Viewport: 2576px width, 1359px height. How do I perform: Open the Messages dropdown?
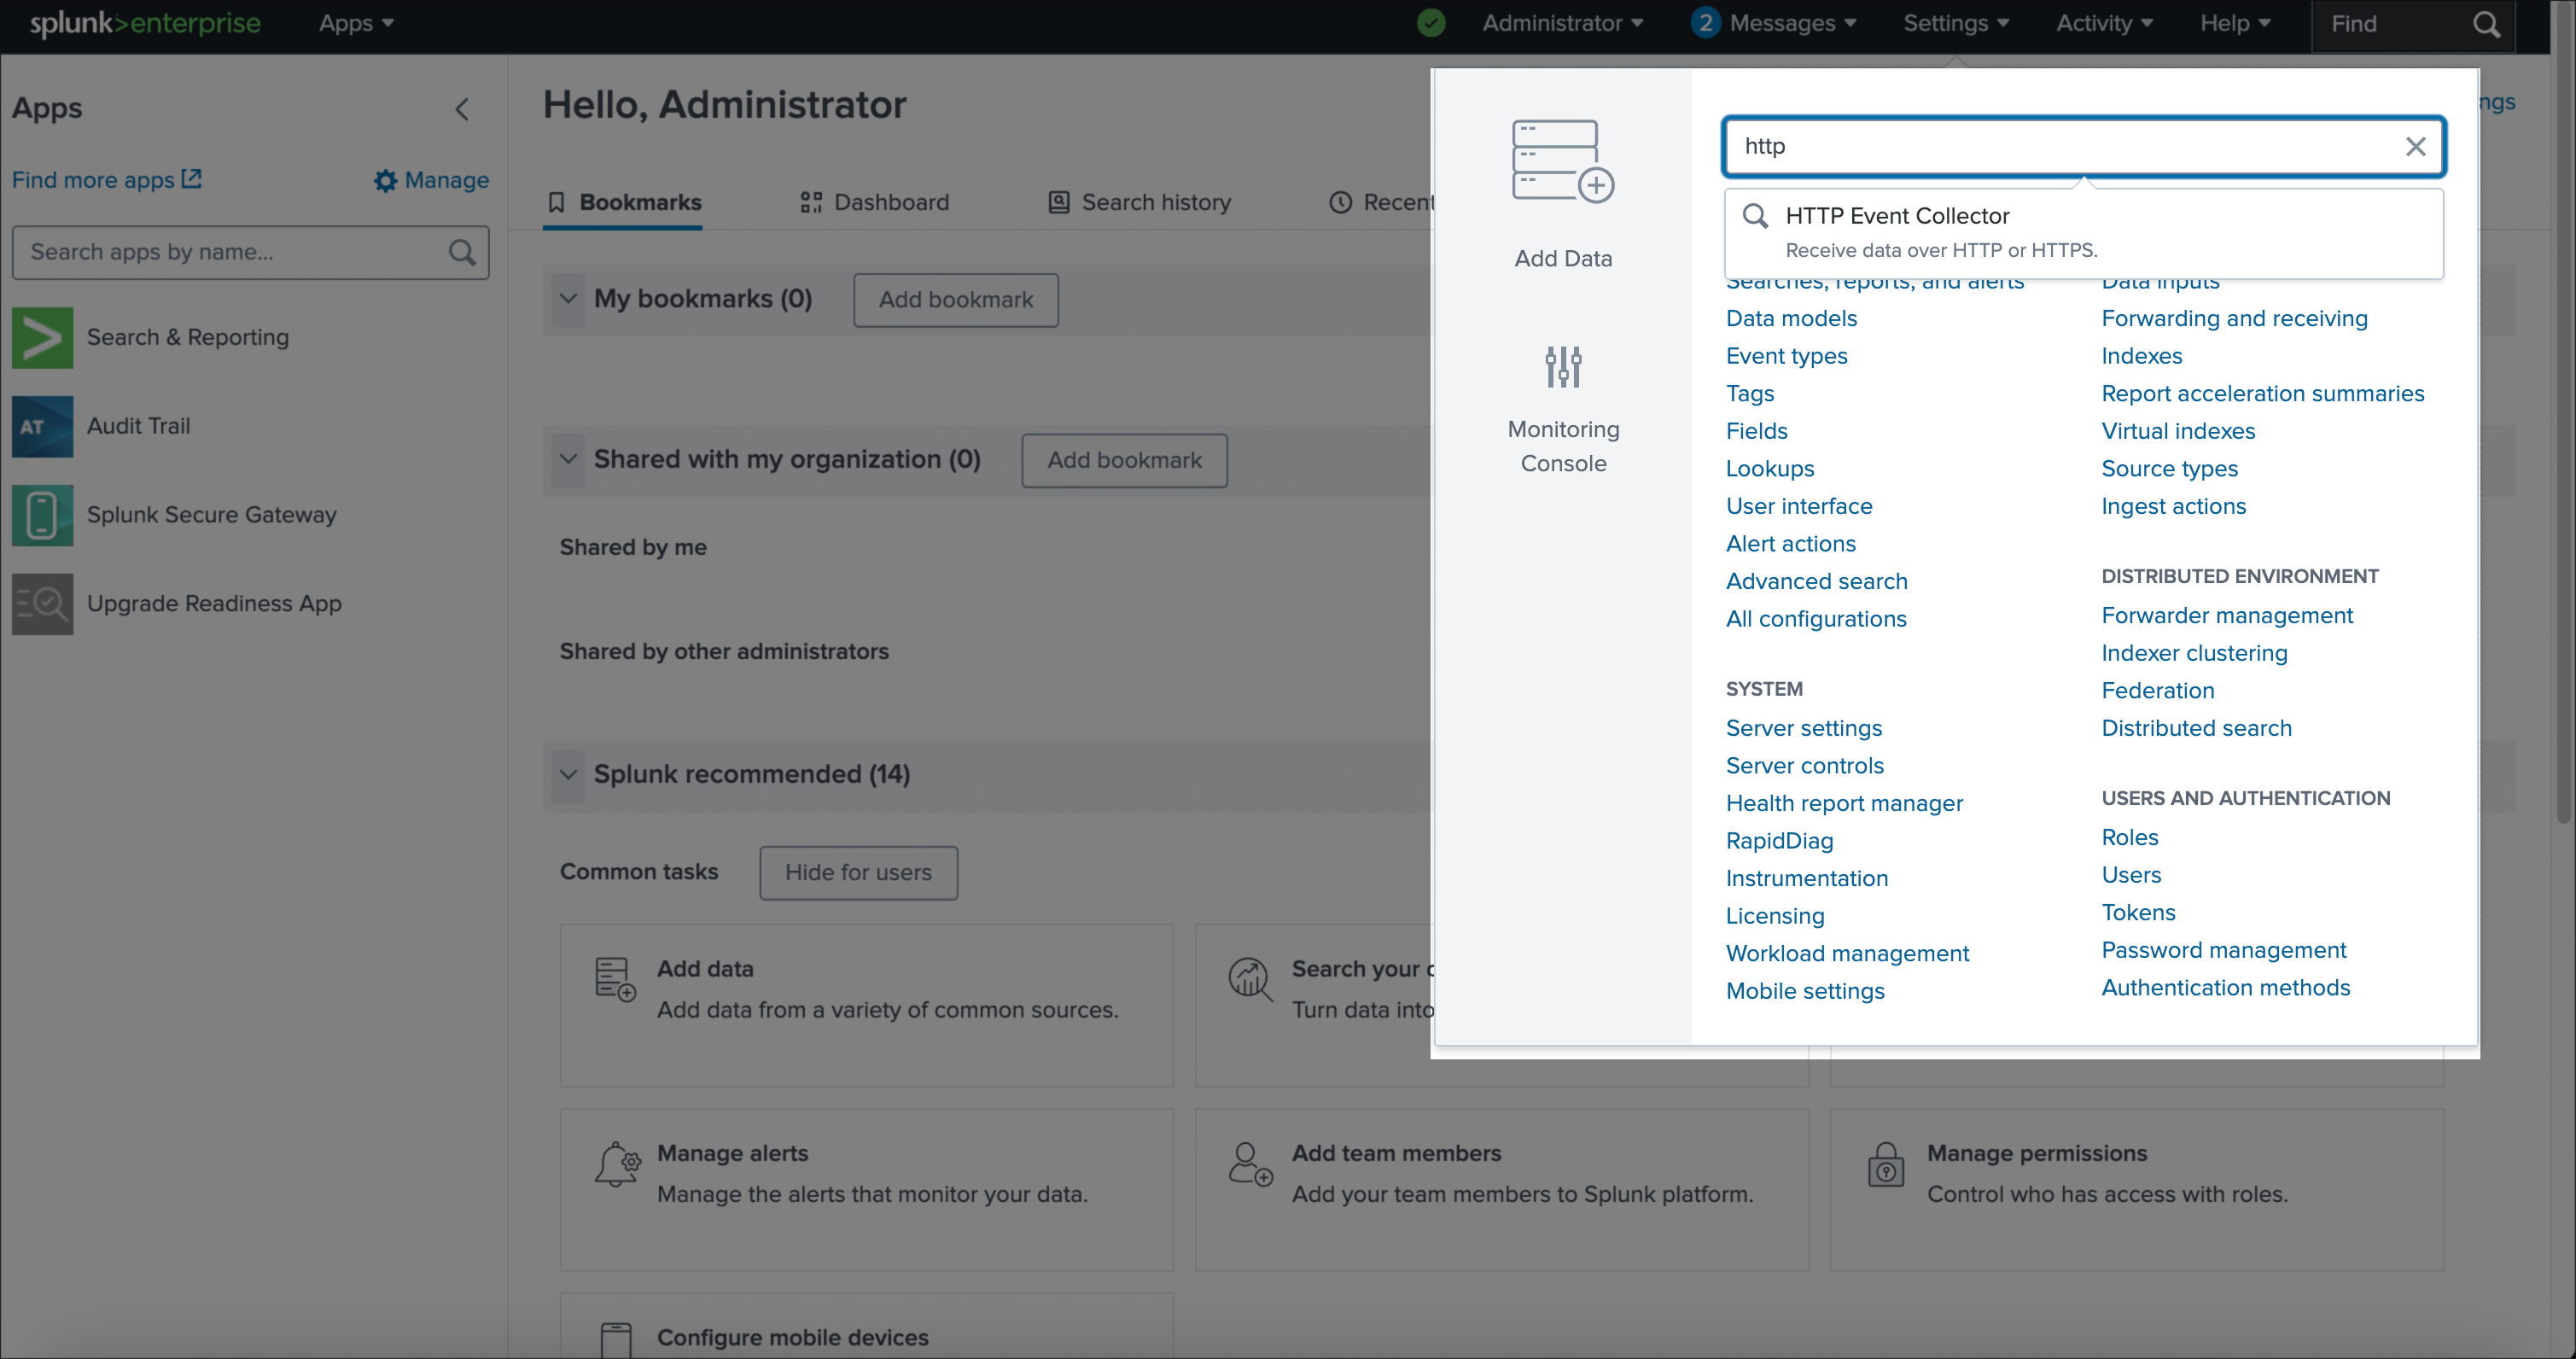[1792, 23]
